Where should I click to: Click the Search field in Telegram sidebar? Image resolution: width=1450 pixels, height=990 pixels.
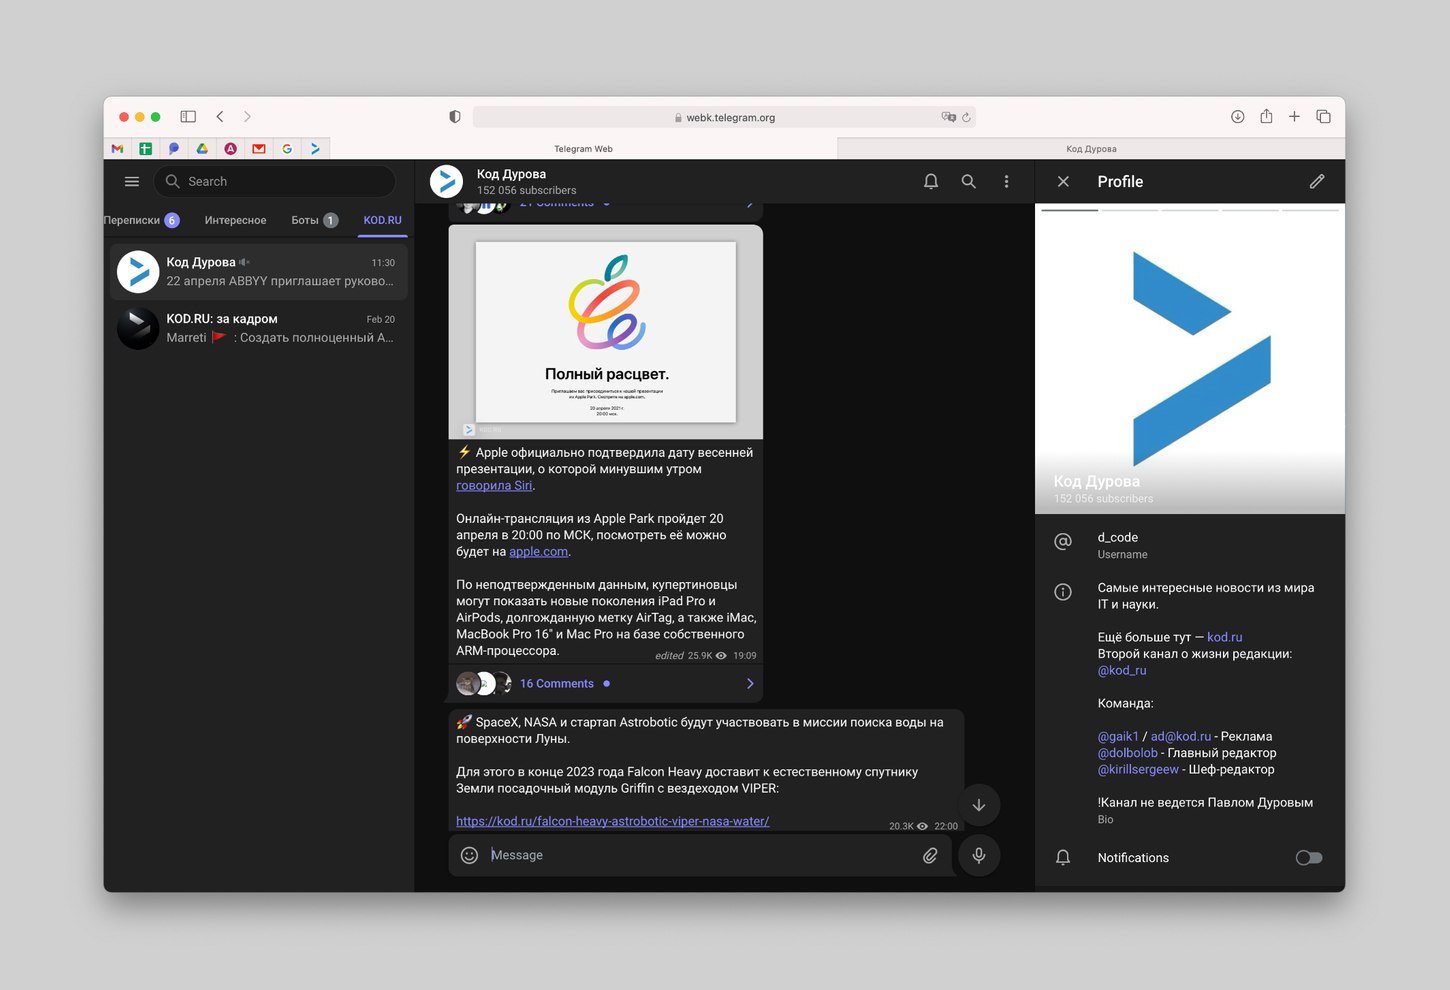pyautogui.click(x=275, y=182)
